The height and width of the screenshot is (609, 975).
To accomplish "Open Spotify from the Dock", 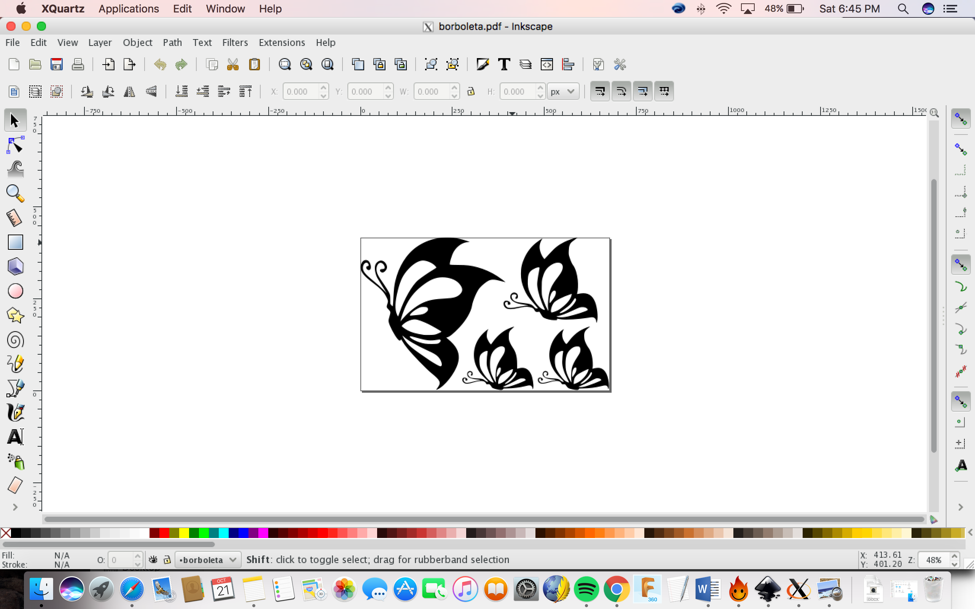I will pyautogui.click(x=586, y=588).
